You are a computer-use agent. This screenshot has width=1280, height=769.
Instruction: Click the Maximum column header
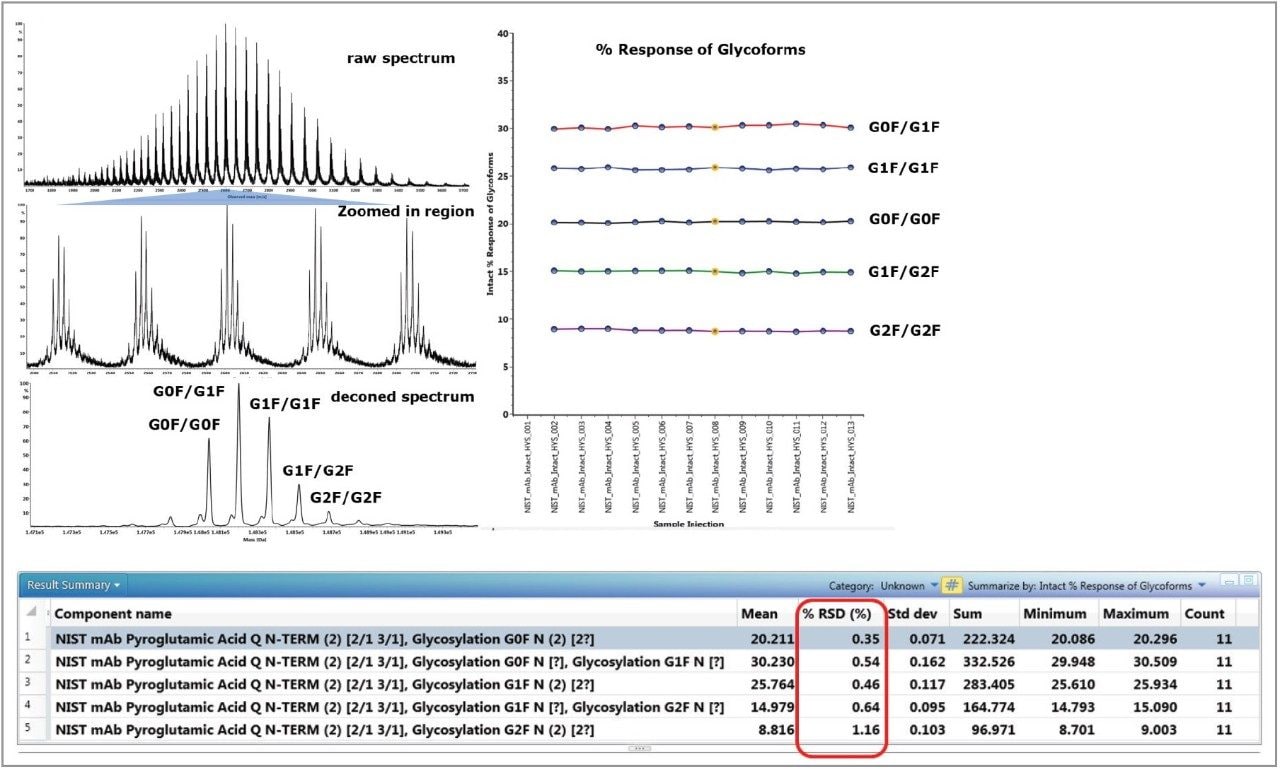1133,613
